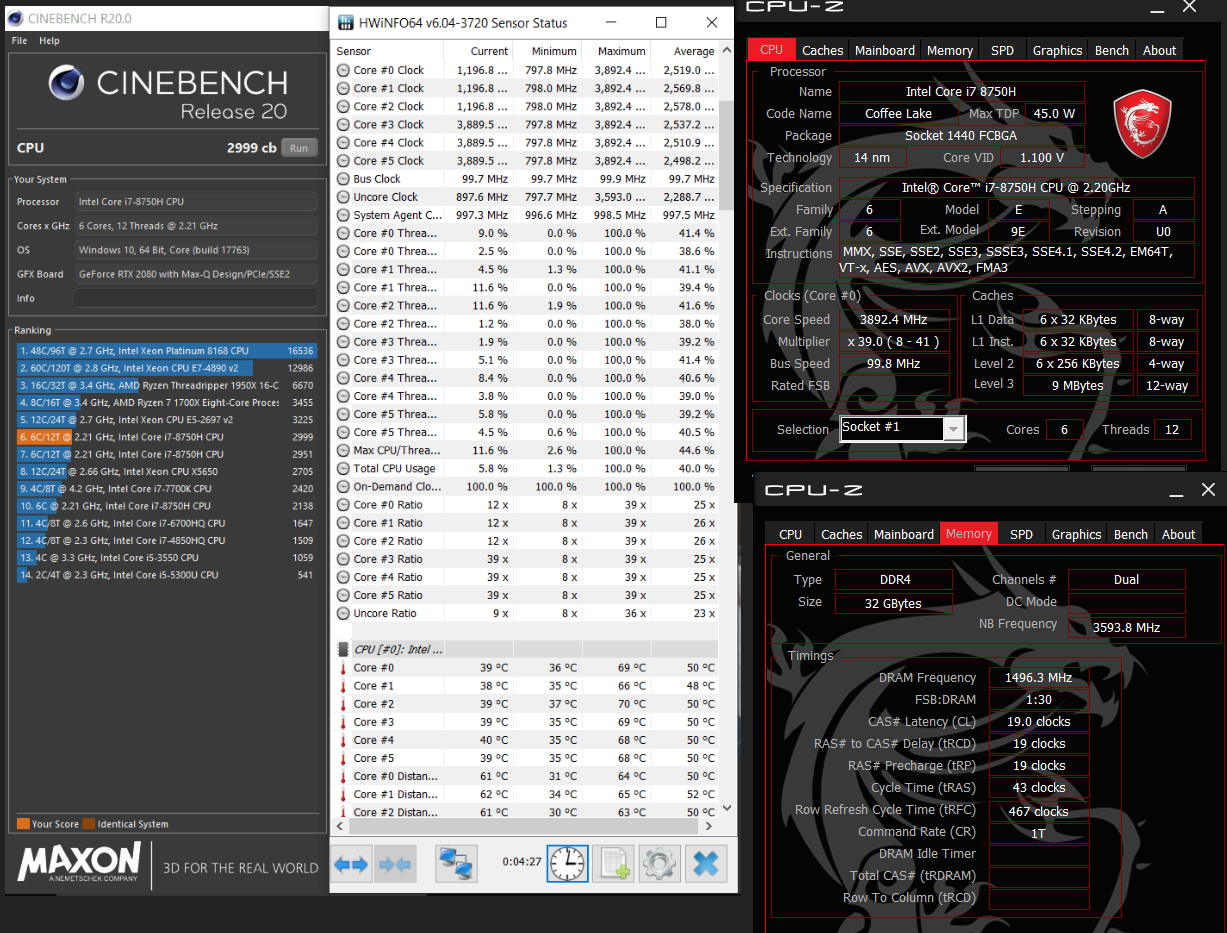Viewport: 1227px width, 933px height.
Task: Open the remote network monitoring icon in HWiNFO
Action: pos(456,863)
